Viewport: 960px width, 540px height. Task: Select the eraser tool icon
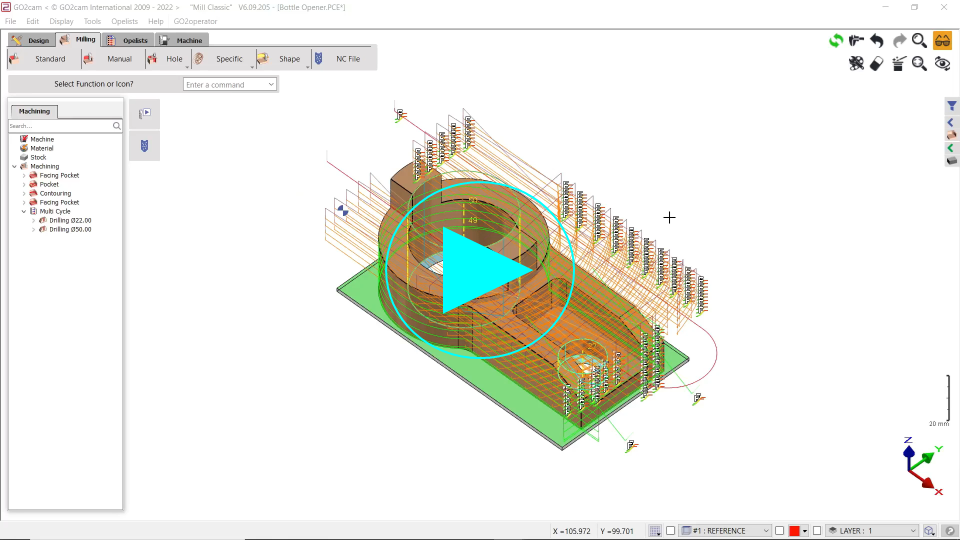[x=877, y=64]
